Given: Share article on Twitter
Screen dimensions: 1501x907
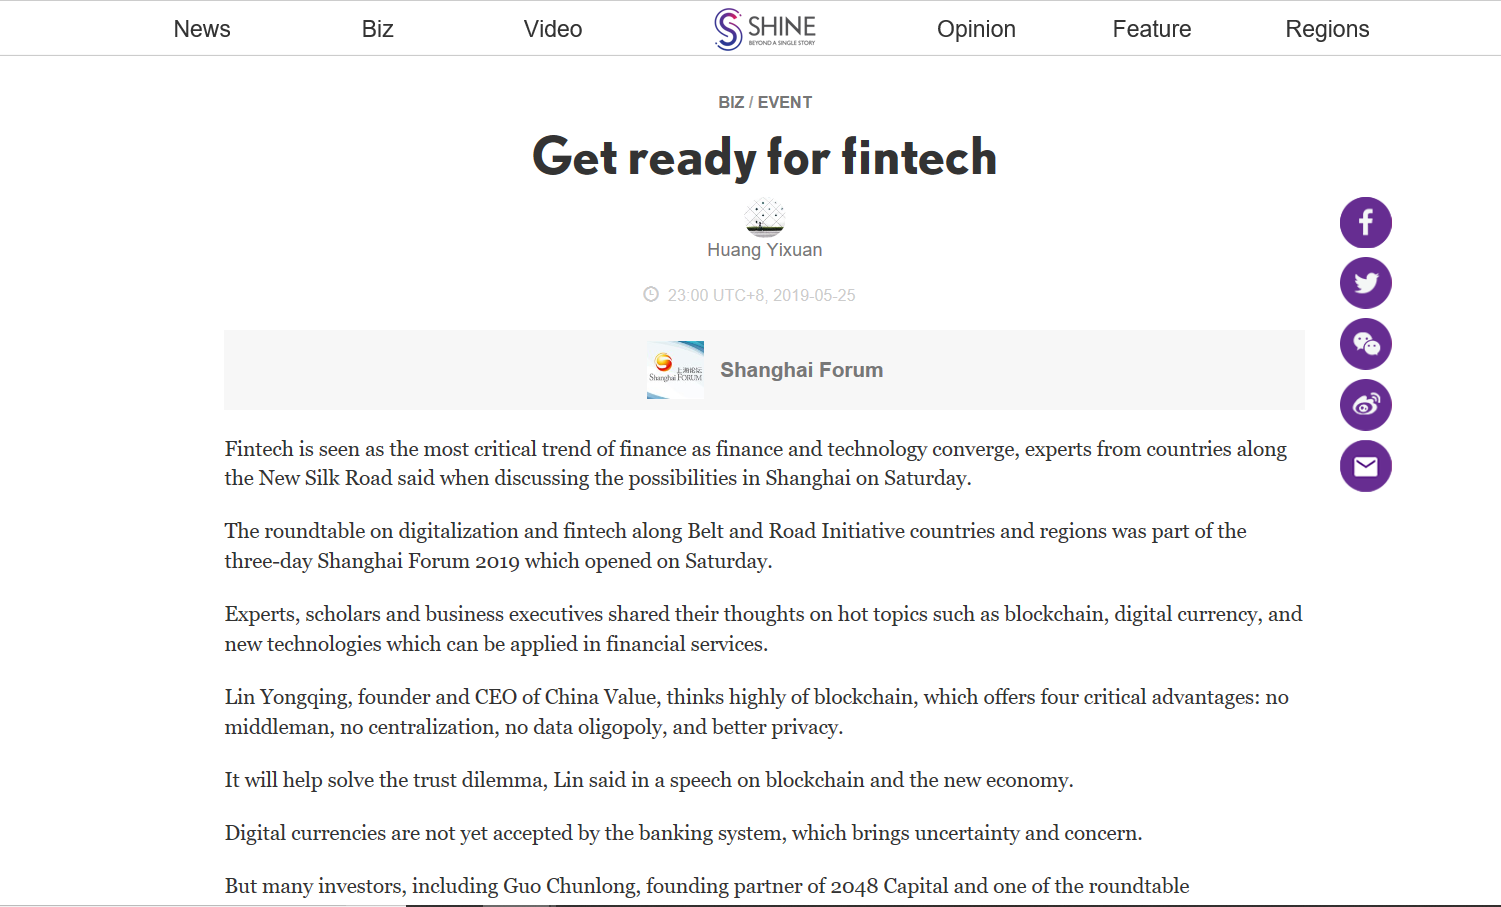Looking at the screenshot, I should pyautogui.click(x=1365, y=283).
